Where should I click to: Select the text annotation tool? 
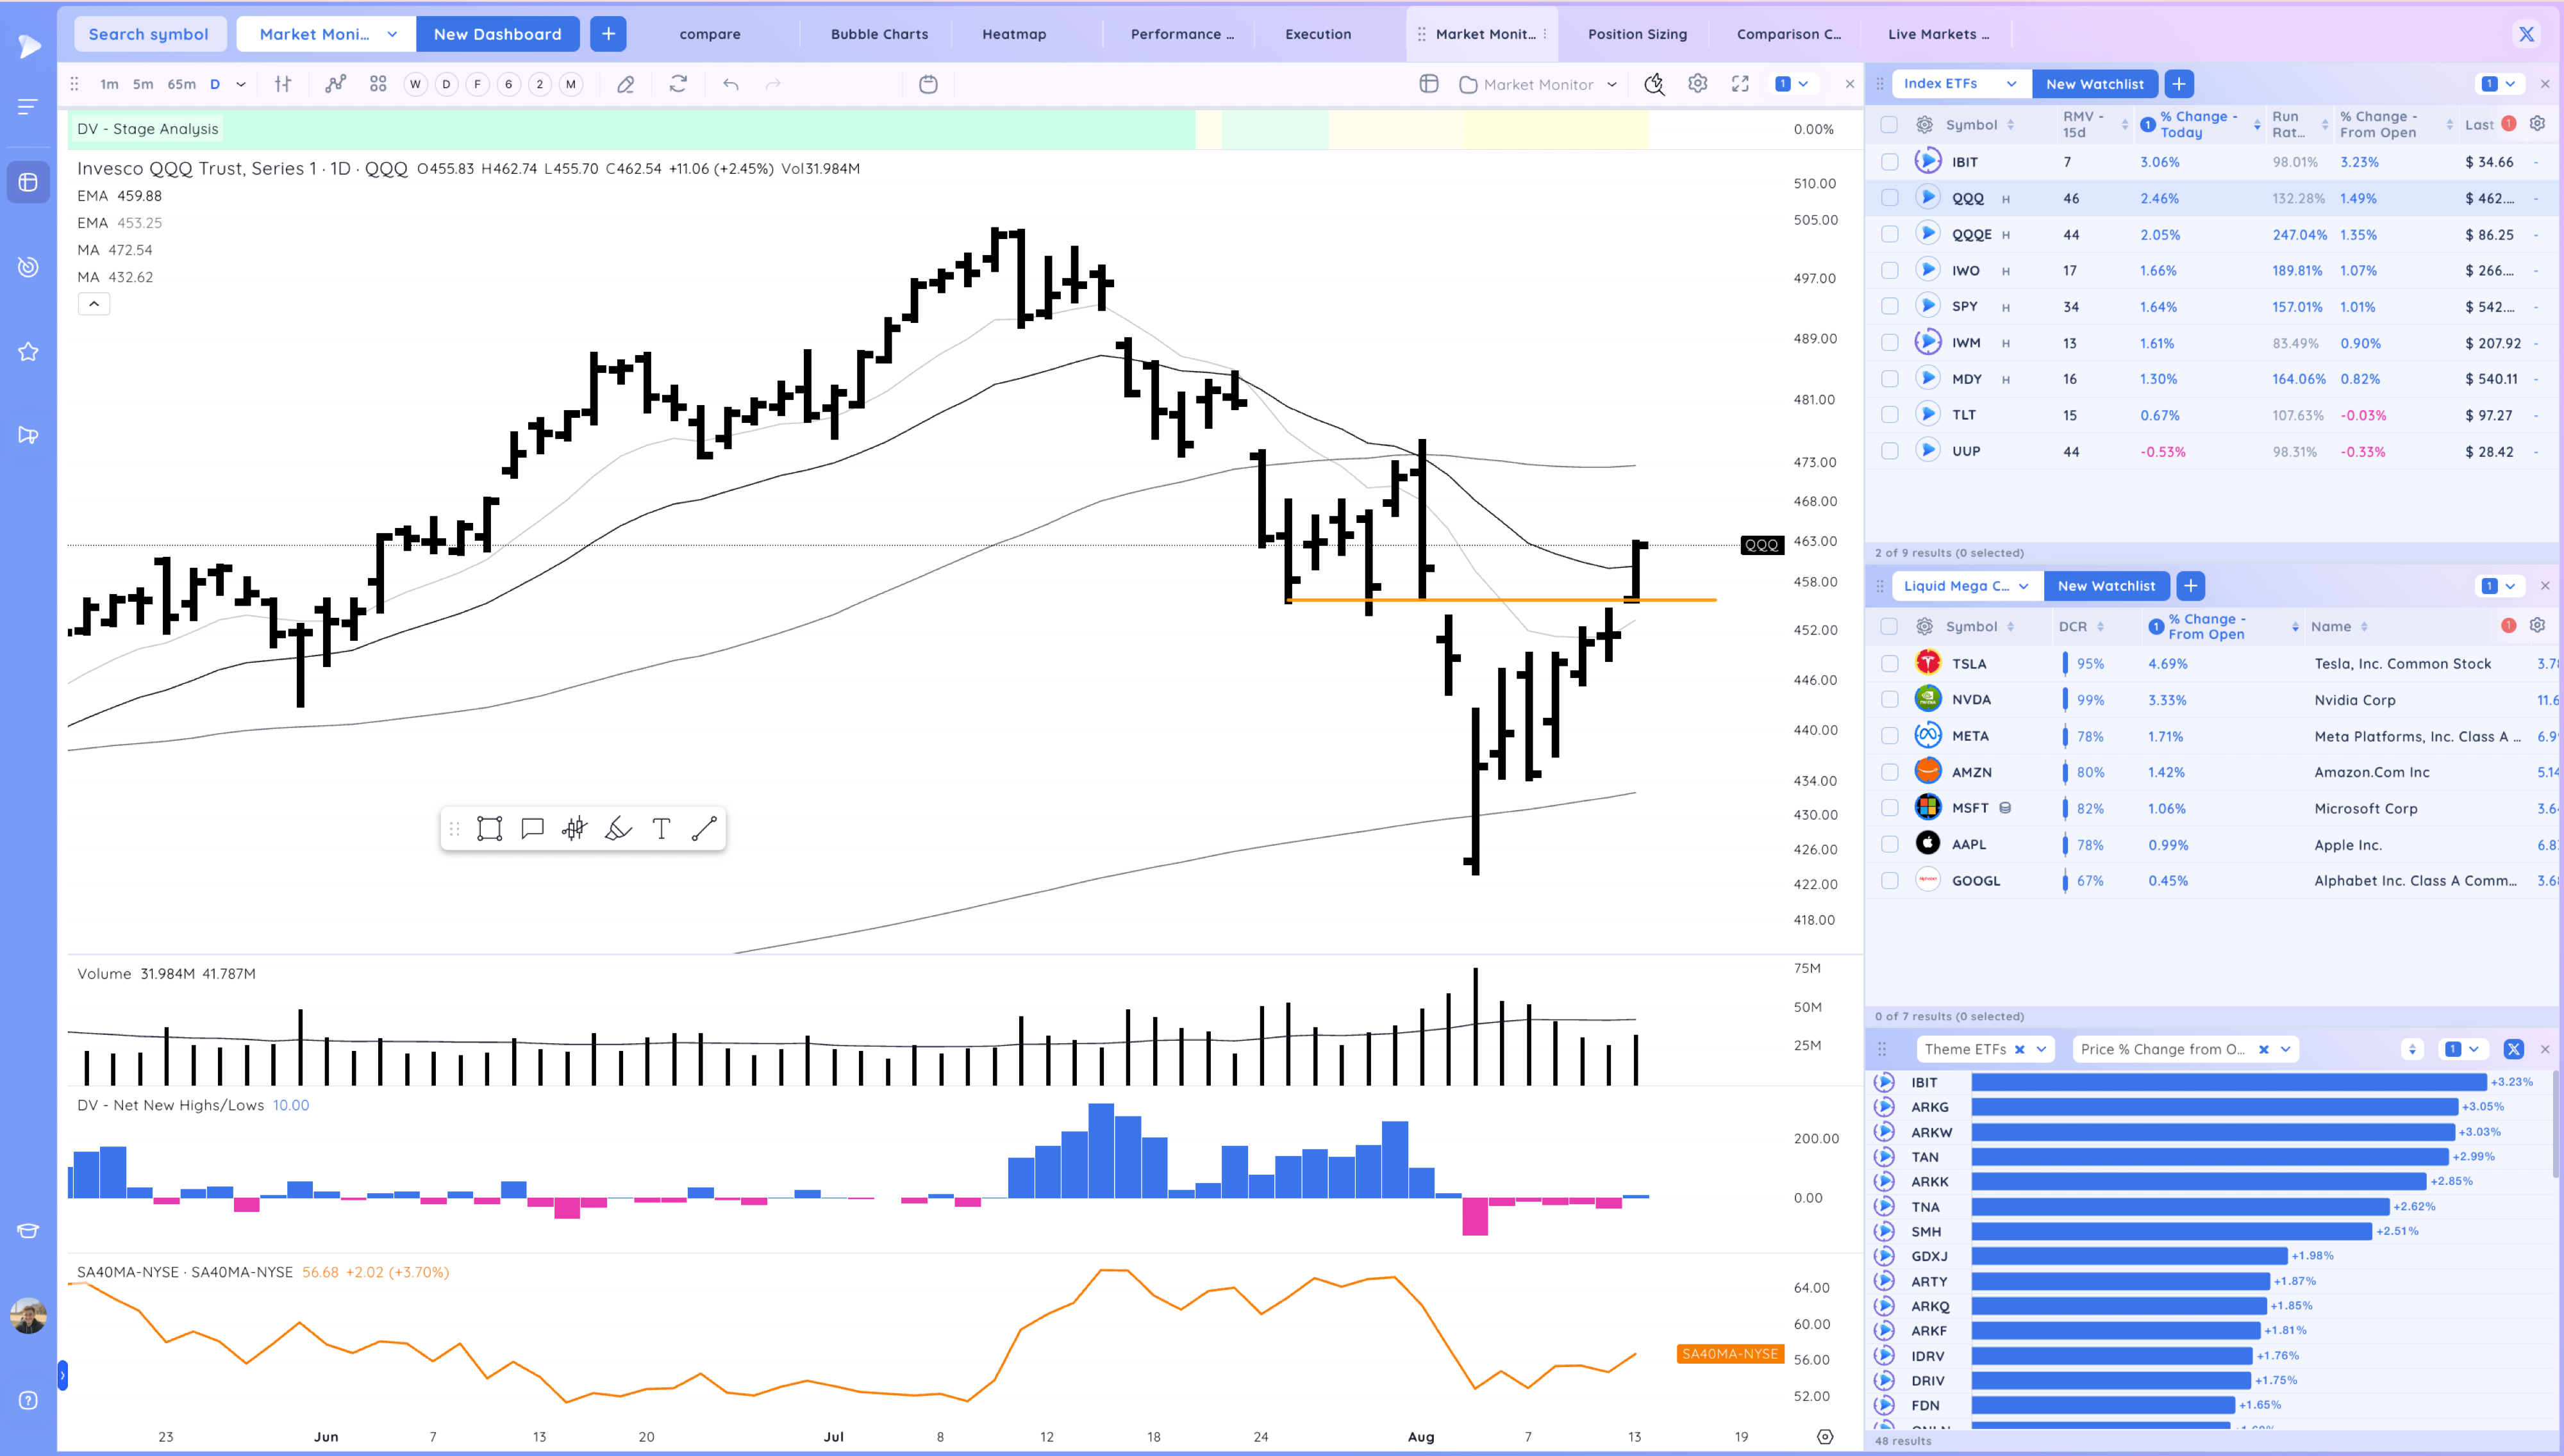point(661,828)
